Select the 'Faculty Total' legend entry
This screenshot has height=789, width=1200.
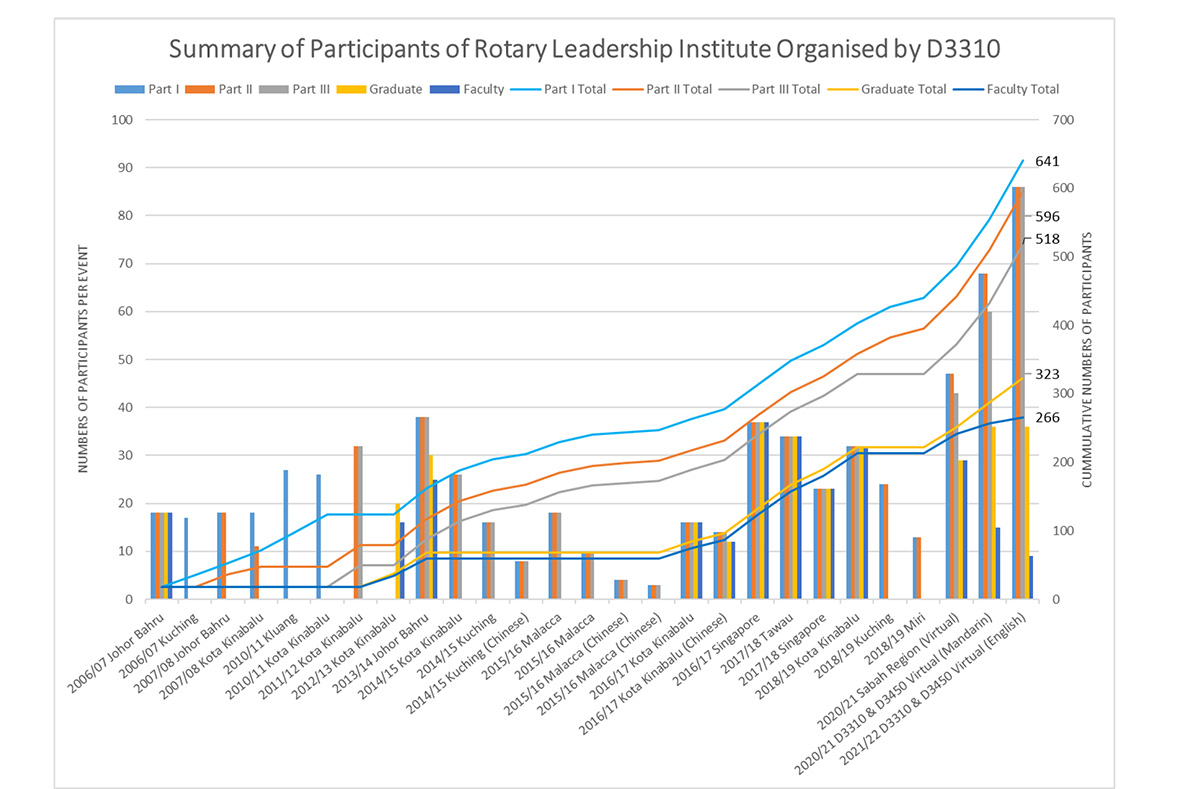point(1007,89)
